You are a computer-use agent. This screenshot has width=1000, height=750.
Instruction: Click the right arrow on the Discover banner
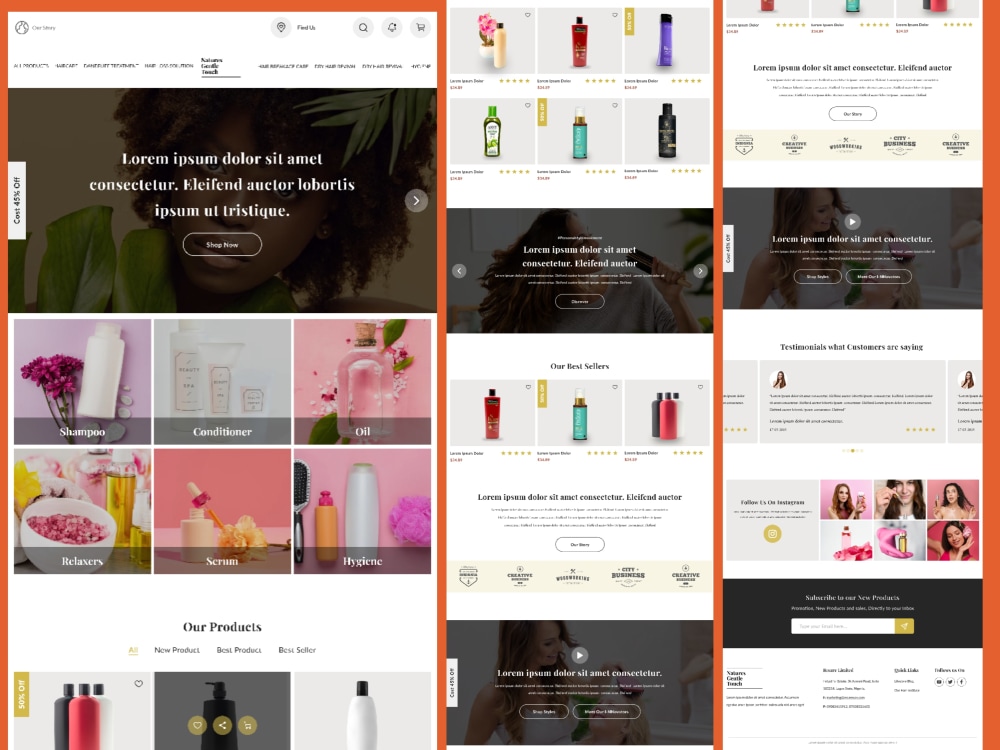[700, 271]
